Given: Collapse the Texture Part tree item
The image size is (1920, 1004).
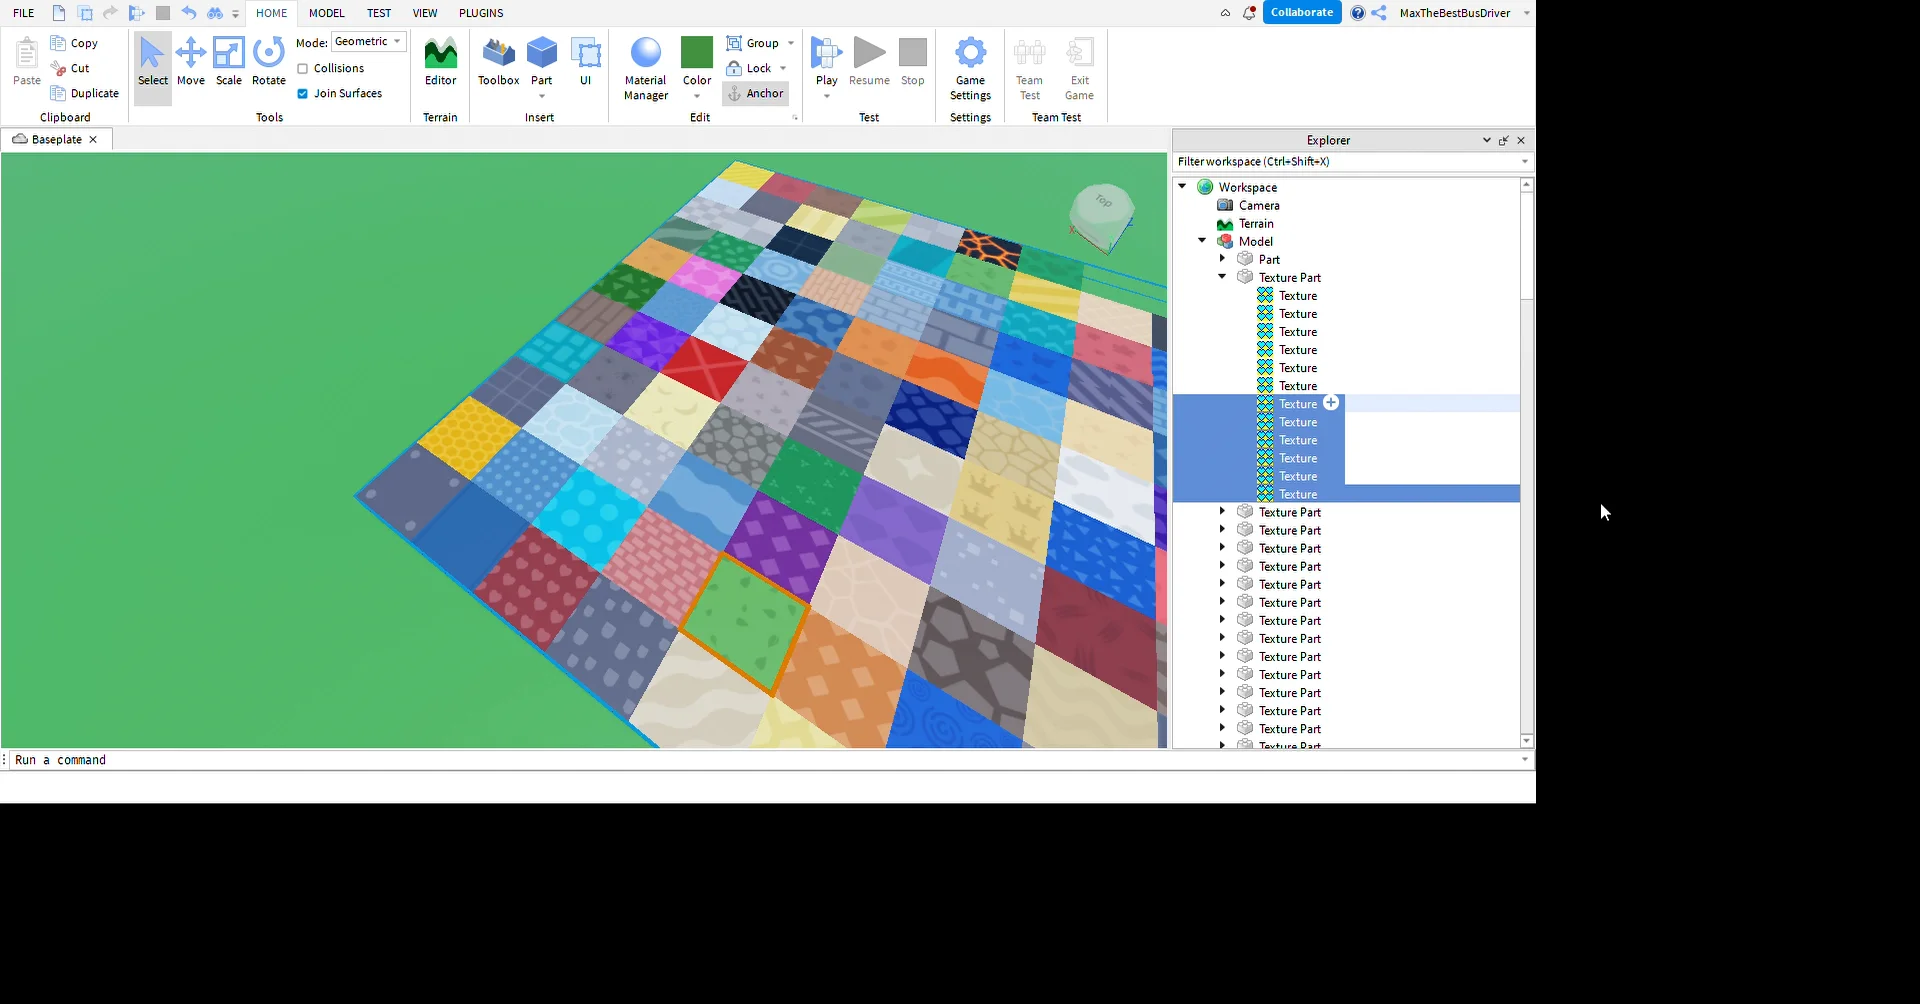Looking at the screenshot, I should tap(1221, 277).
